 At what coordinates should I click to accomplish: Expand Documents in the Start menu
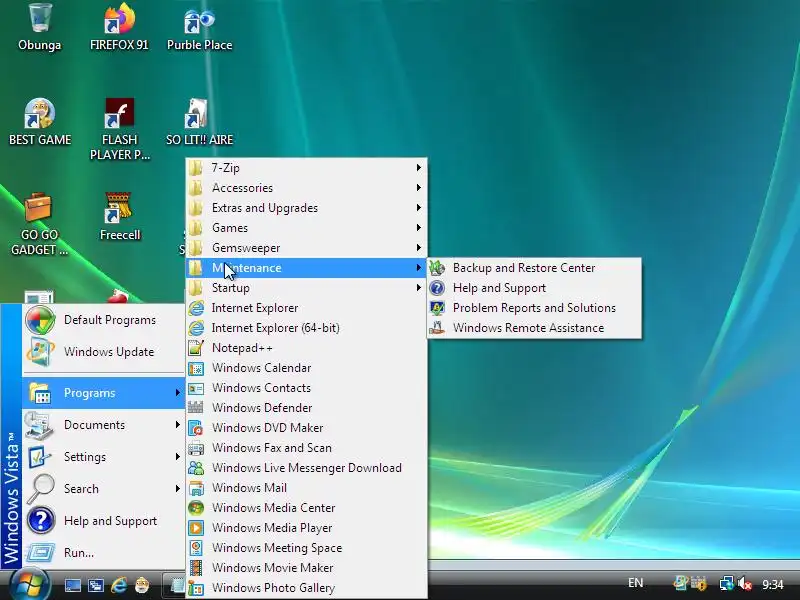pos(103,425)
